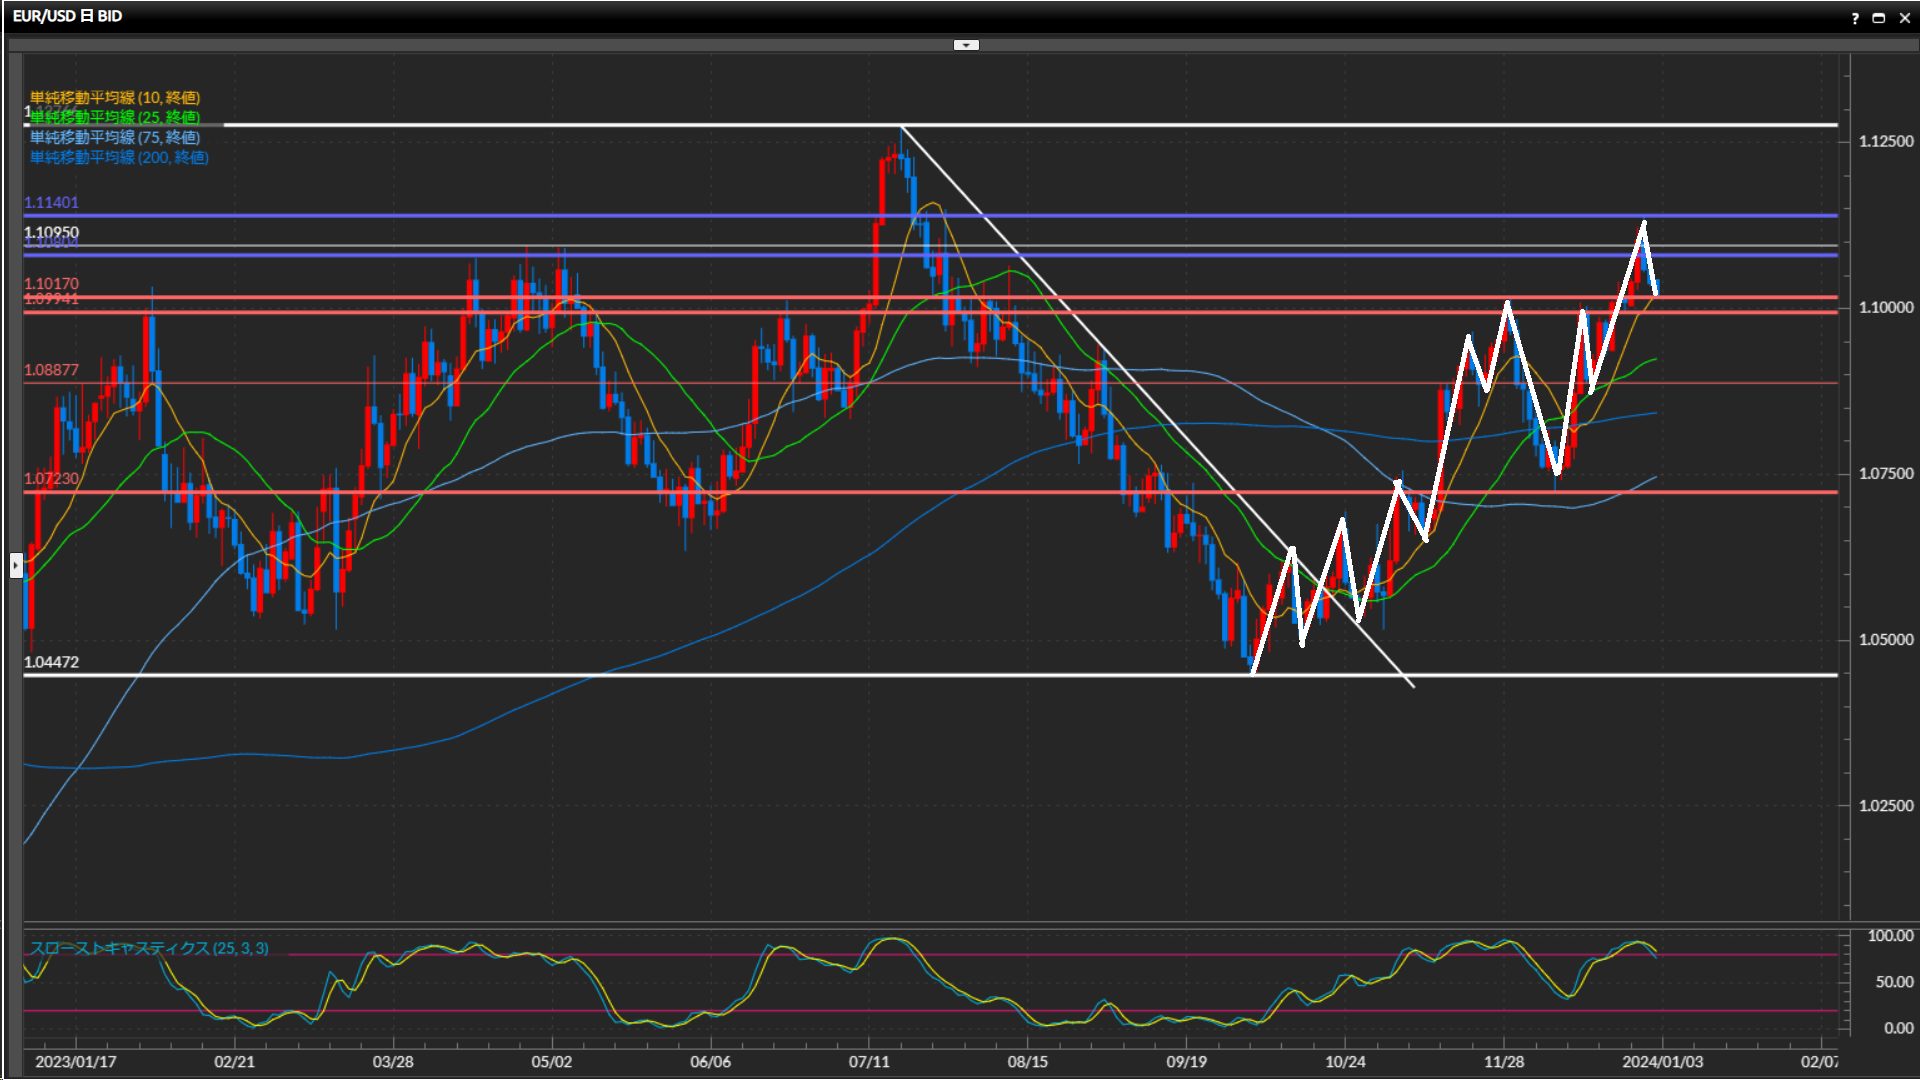Expand the left side panel arrow
This screenshot has height=1080, width=1920.
pyautogui.click(x=16, y=566)
